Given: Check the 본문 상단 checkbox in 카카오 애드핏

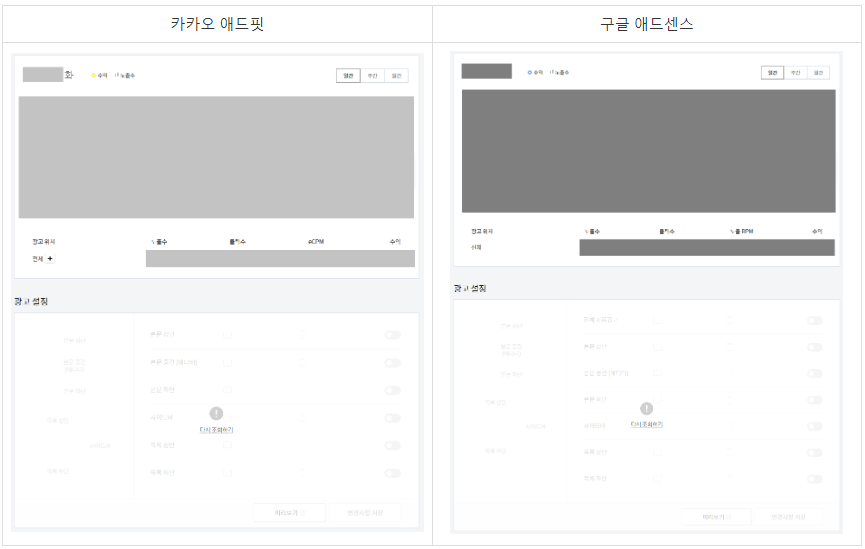Looking at the screenshot, I should [x=227, y=334].
